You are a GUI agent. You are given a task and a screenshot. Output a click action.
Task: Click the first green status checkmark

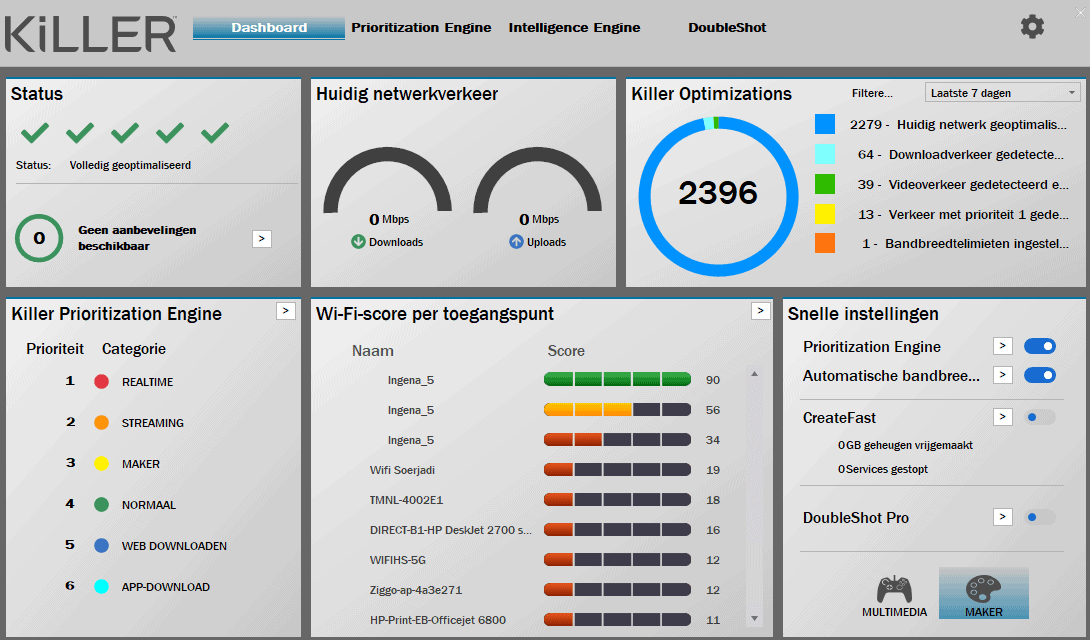pyautogui.click(x=35, y=132)
